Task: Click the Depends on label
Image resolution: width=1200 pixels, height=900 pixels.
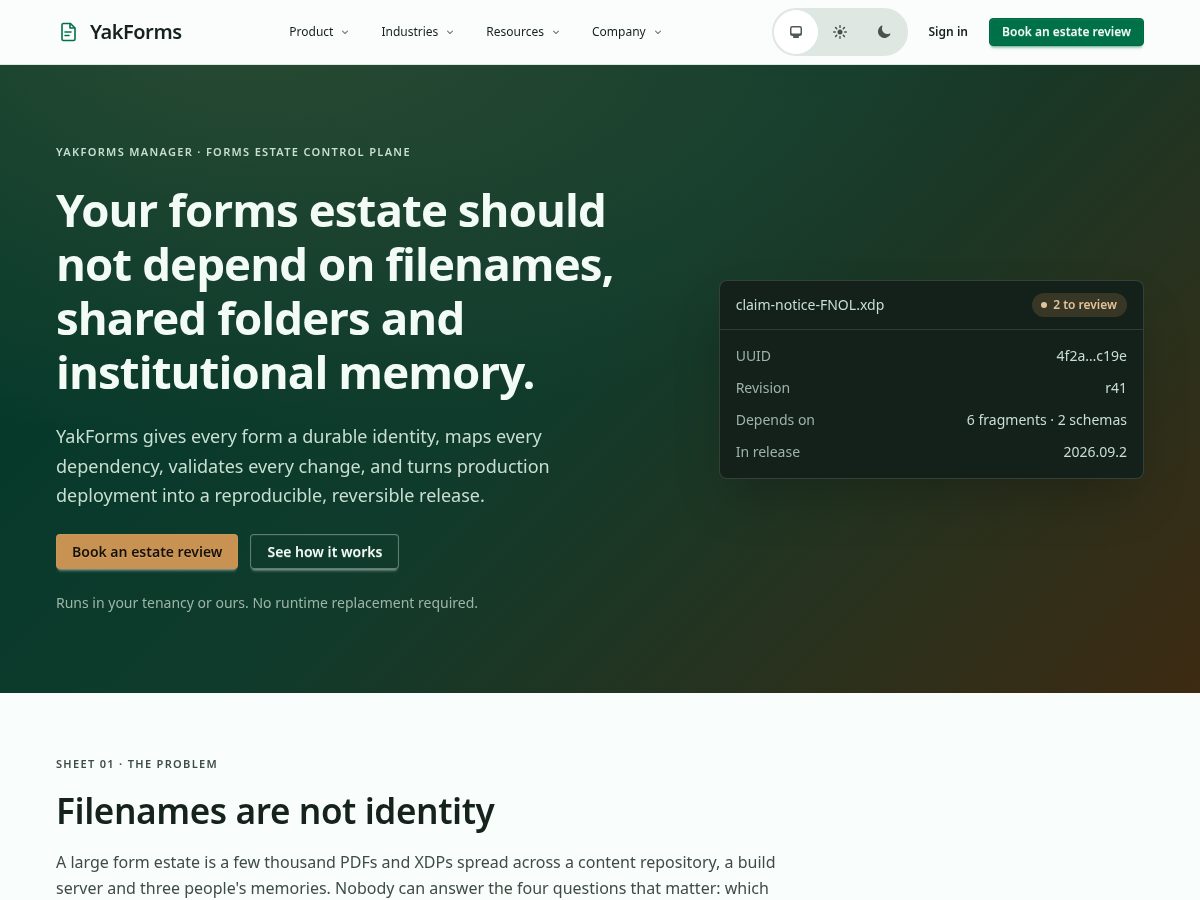Action: pyautogui.click(x=775, y=420)
